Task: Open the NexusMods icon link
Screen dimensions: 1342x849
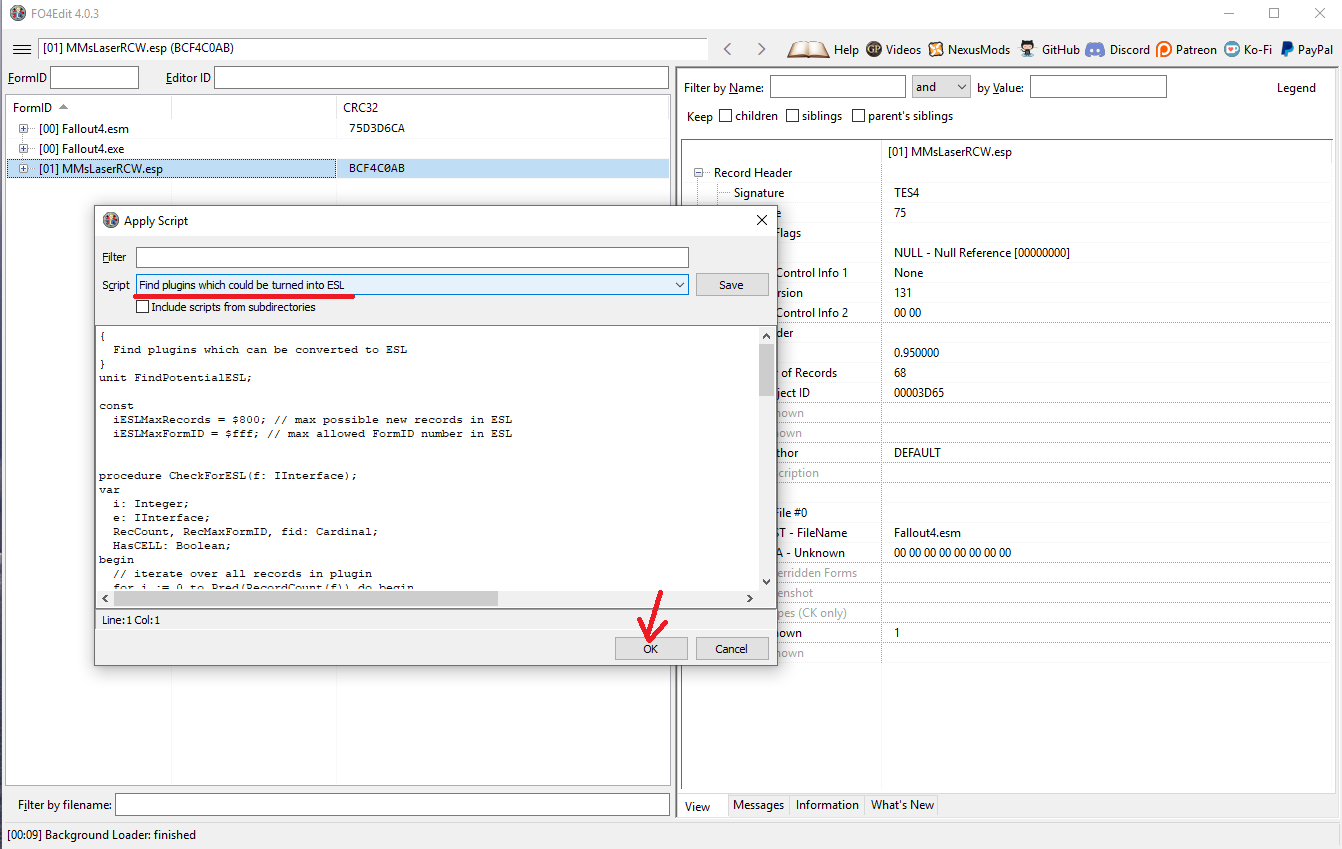Action: coord(936,49)
